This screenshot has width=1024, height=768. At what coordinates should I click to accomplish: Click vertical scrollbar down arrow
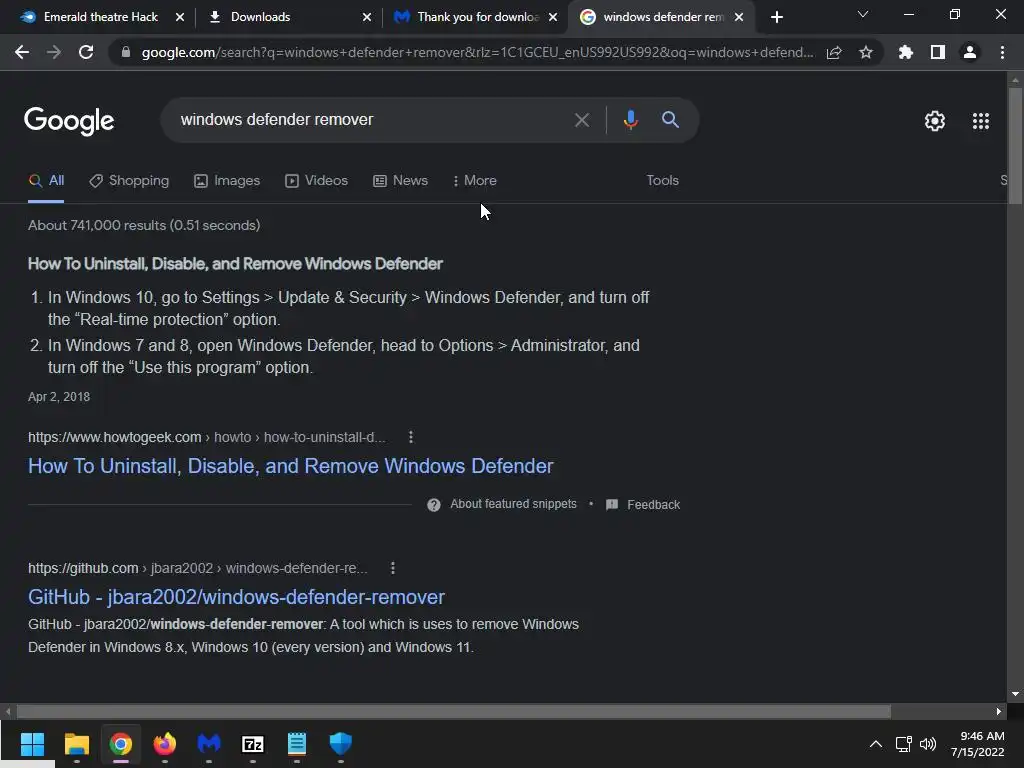1015,694
